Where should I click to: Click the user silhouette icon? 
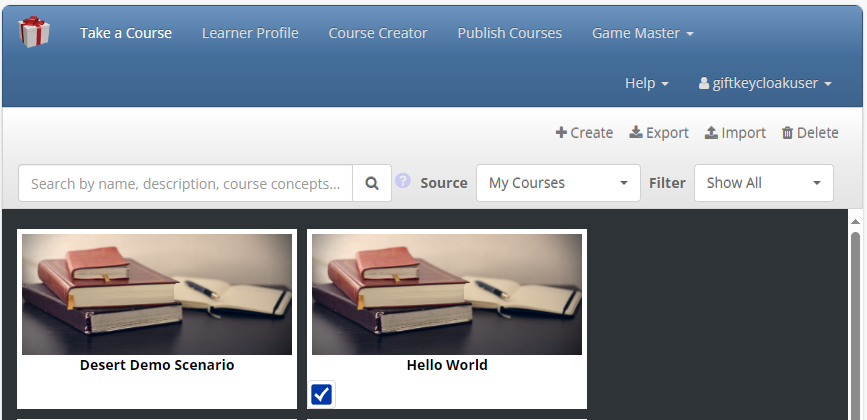point(703,83)
